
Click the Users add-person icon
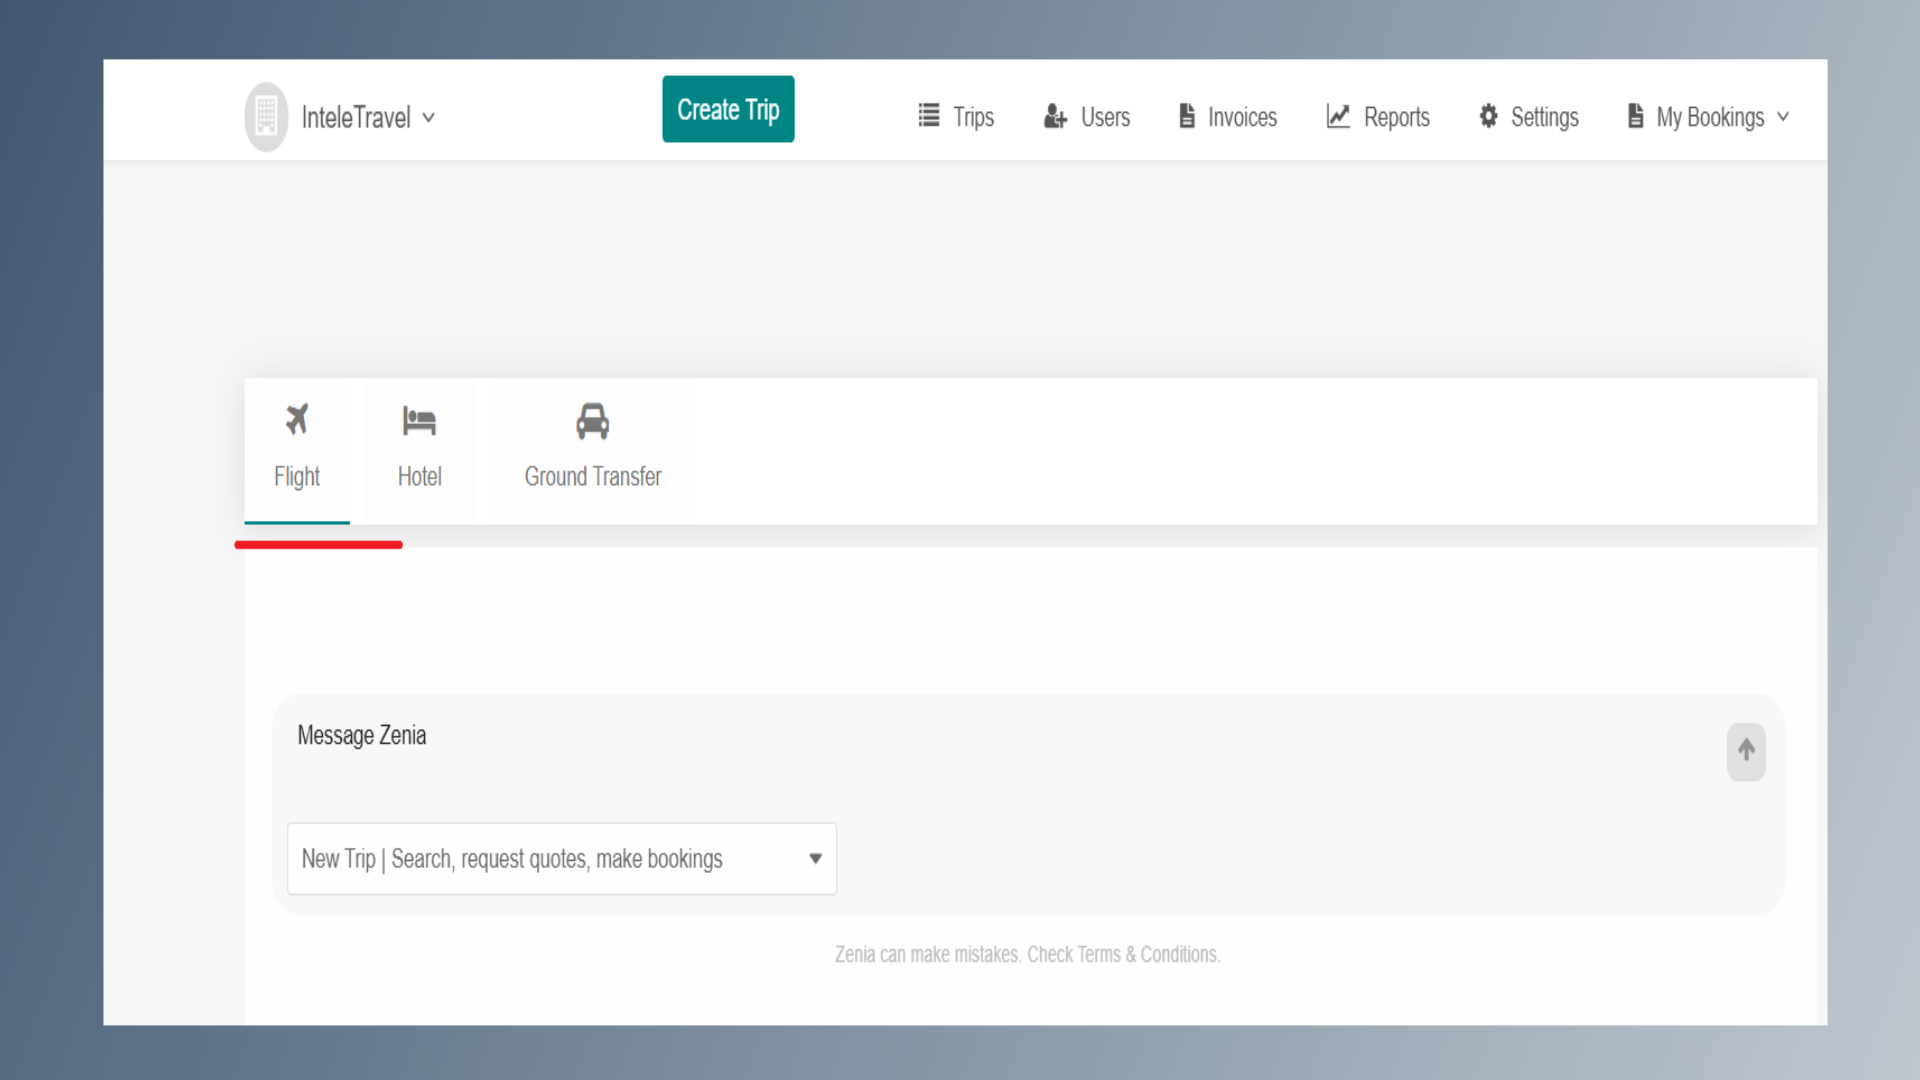(x=1055, y=116)
